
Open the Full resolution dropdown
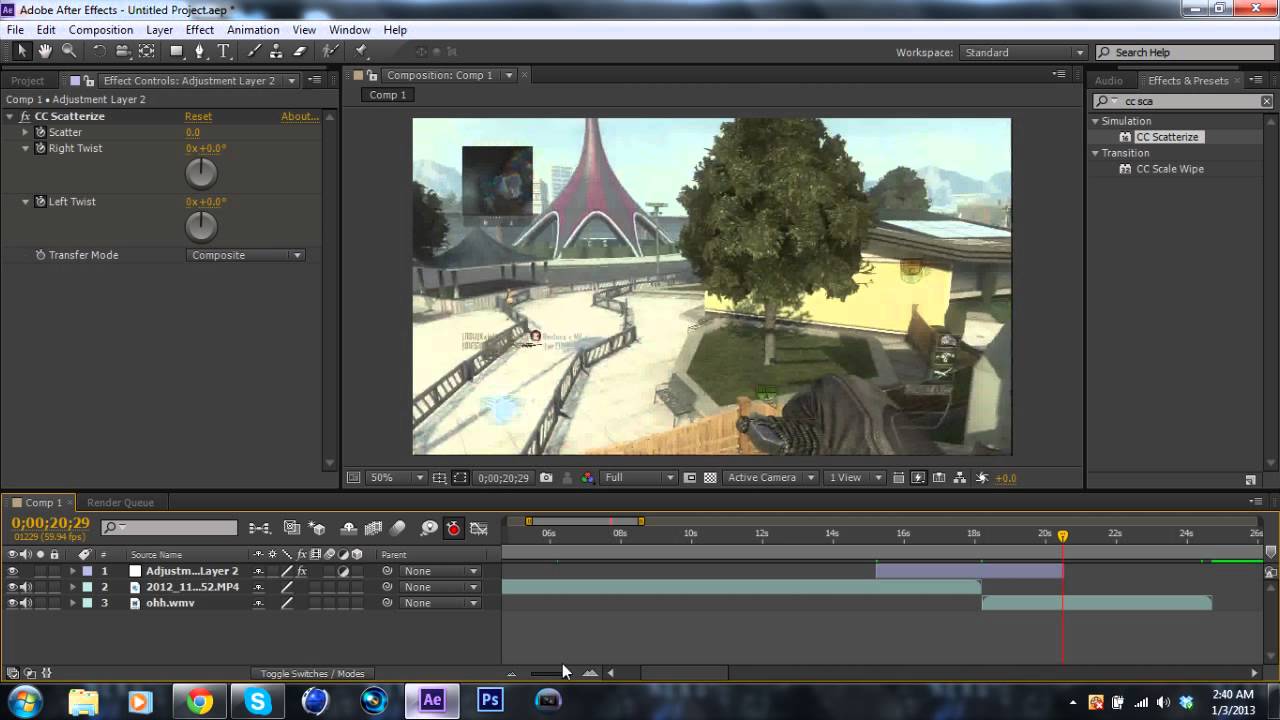pos(640,478)
